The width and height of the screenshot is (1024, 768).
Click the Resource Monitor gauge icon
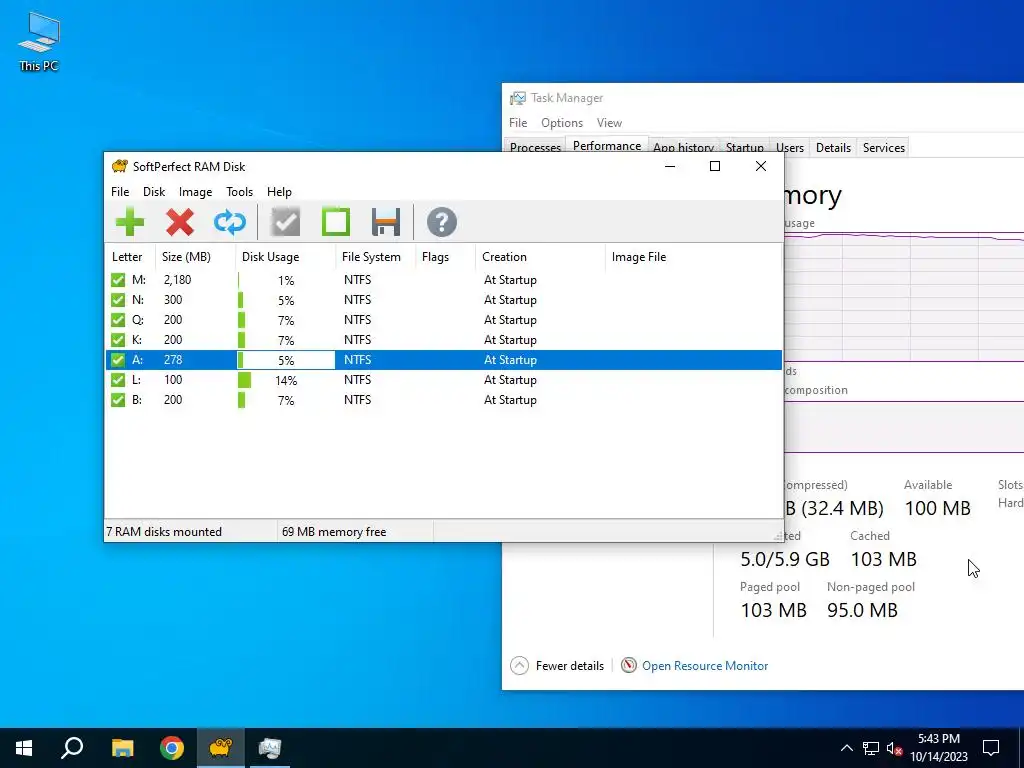point(628,665)
